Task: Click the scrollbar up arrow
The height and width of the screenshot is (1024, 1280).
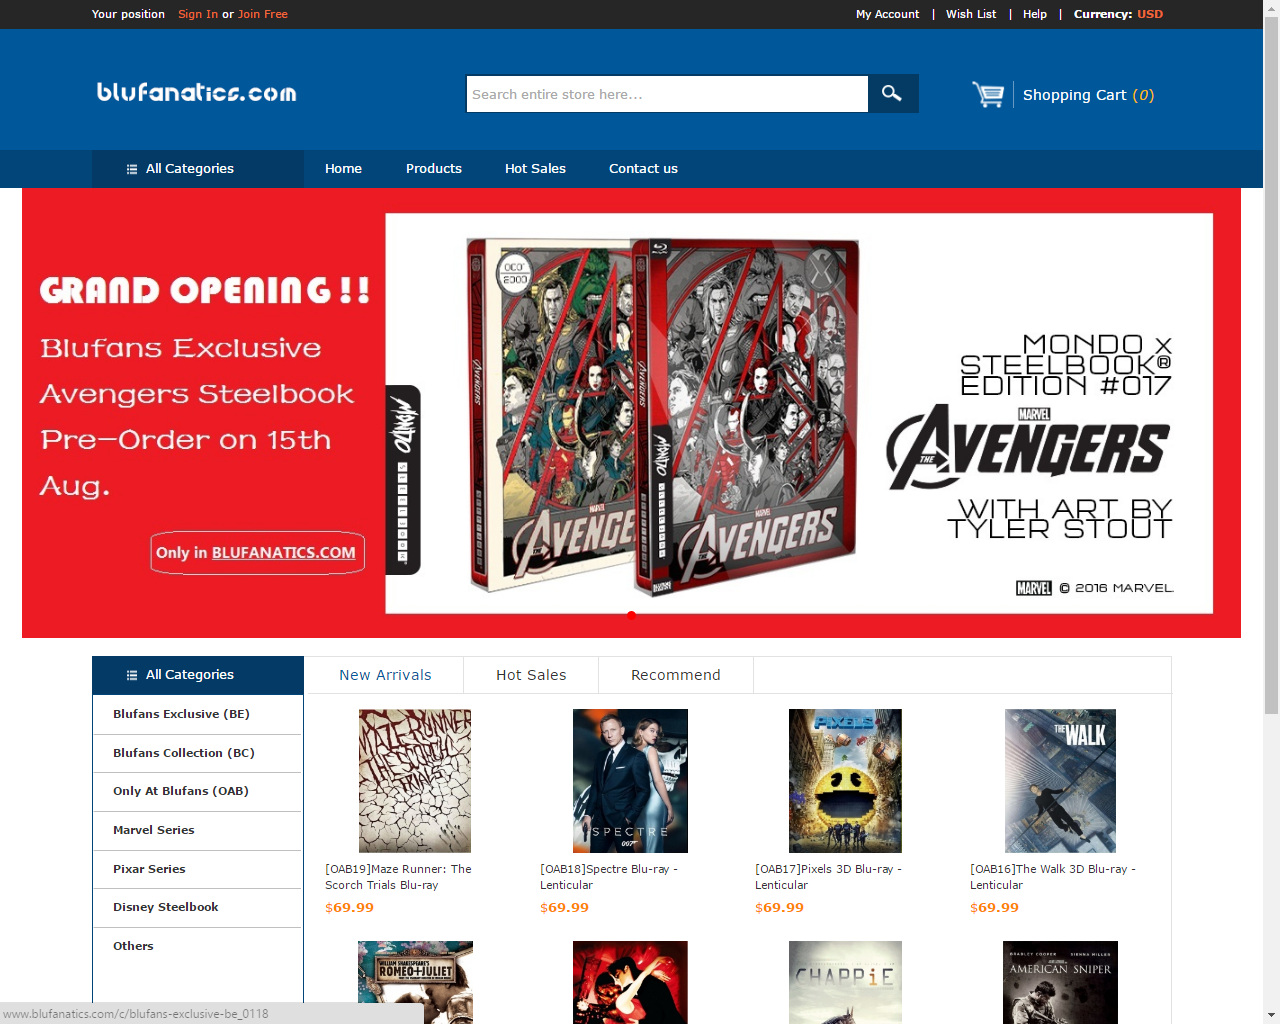Action: [x=1271, y=8]
